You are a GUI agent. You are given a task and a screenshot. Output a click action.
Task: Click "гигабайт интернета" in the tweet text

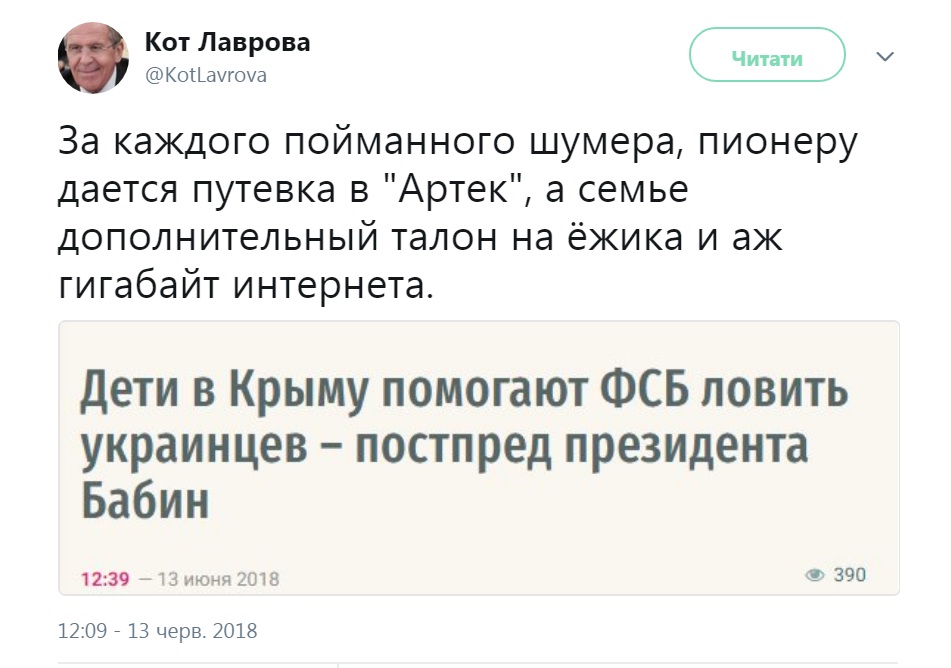click(247, 286)
